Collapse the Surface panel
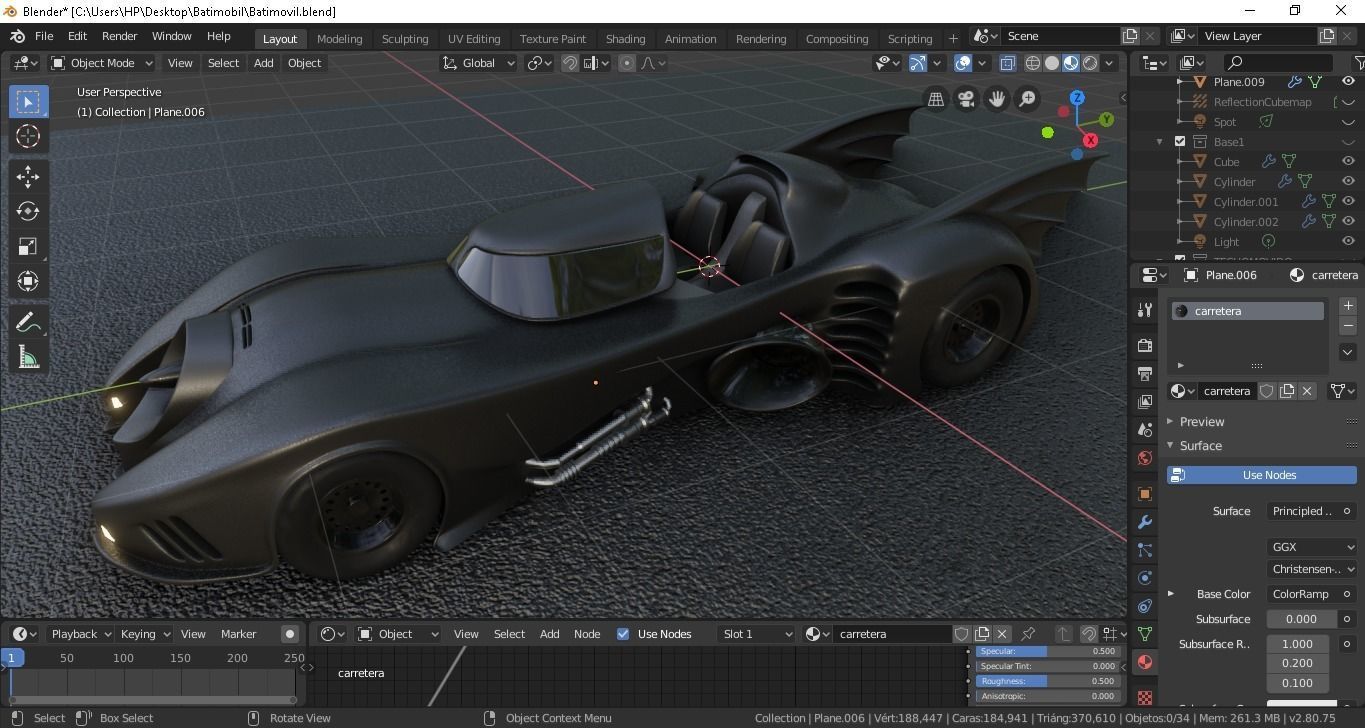 (x=1200, y=446)
